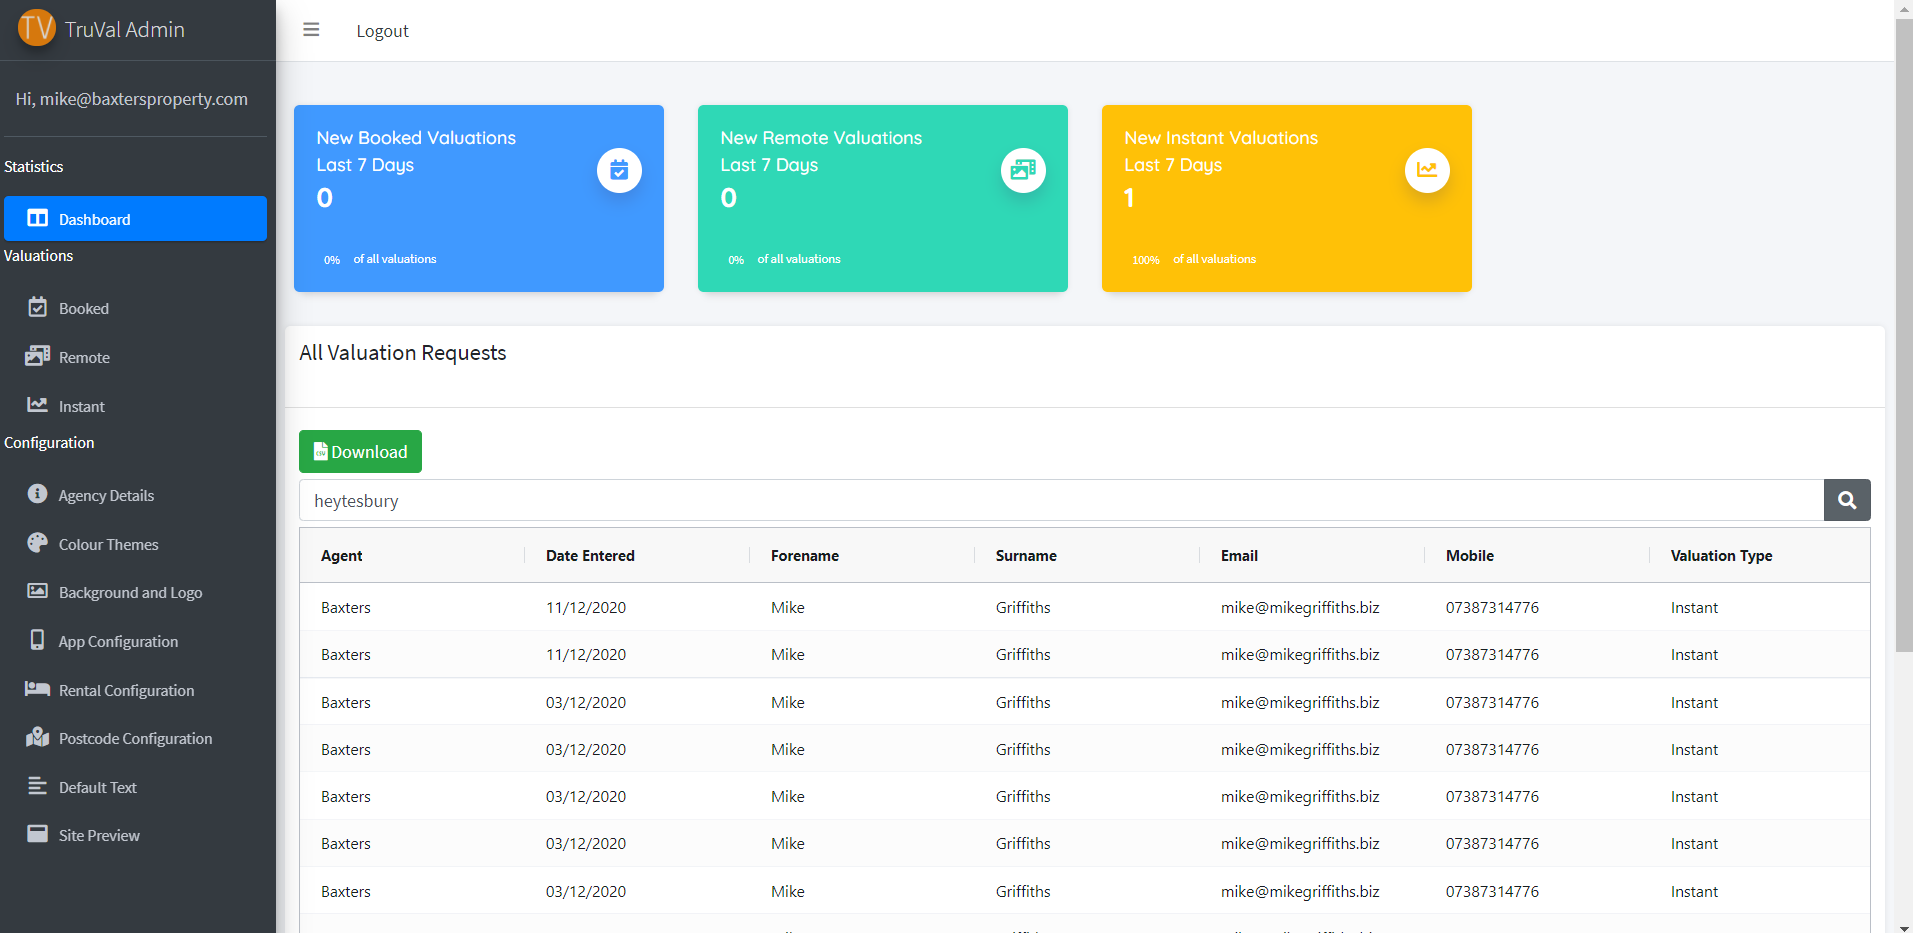
Task: Sort by the Valuation Type column header
Action: (x=1721, y=556)
